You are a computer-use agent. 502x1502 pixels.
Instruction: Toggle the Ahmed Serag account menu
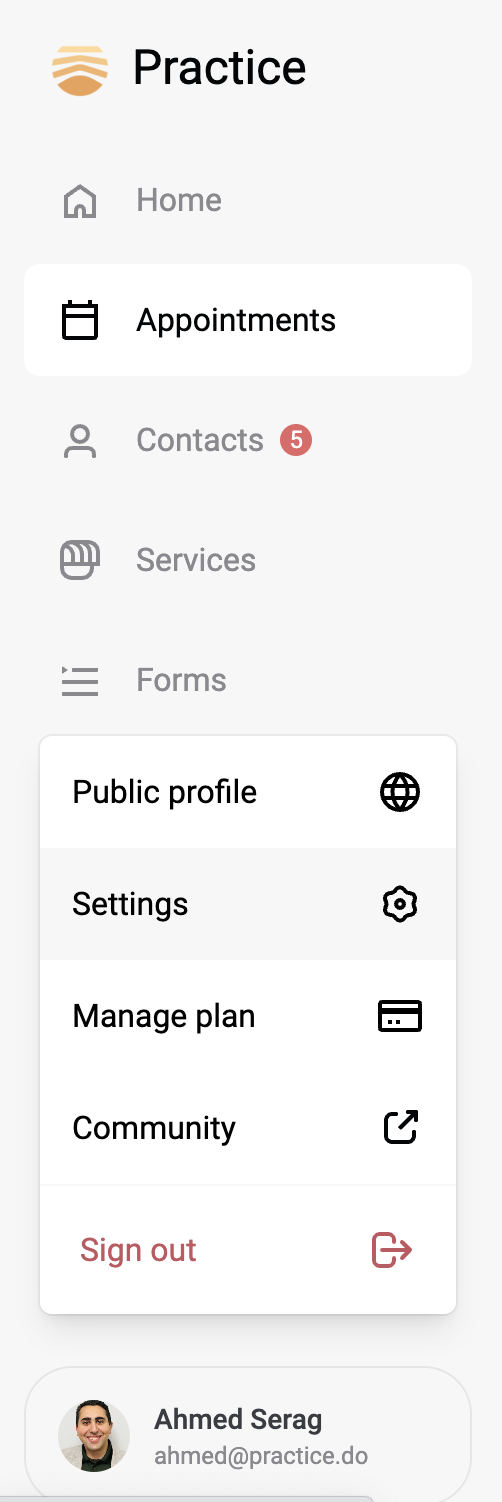(x=248, y=1435)
